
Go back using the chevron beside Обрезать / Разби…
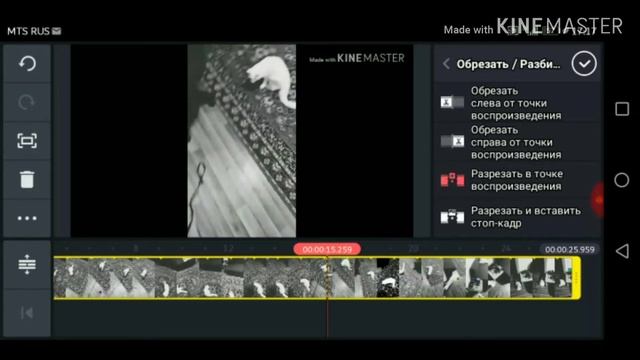(x=446, y=64)
